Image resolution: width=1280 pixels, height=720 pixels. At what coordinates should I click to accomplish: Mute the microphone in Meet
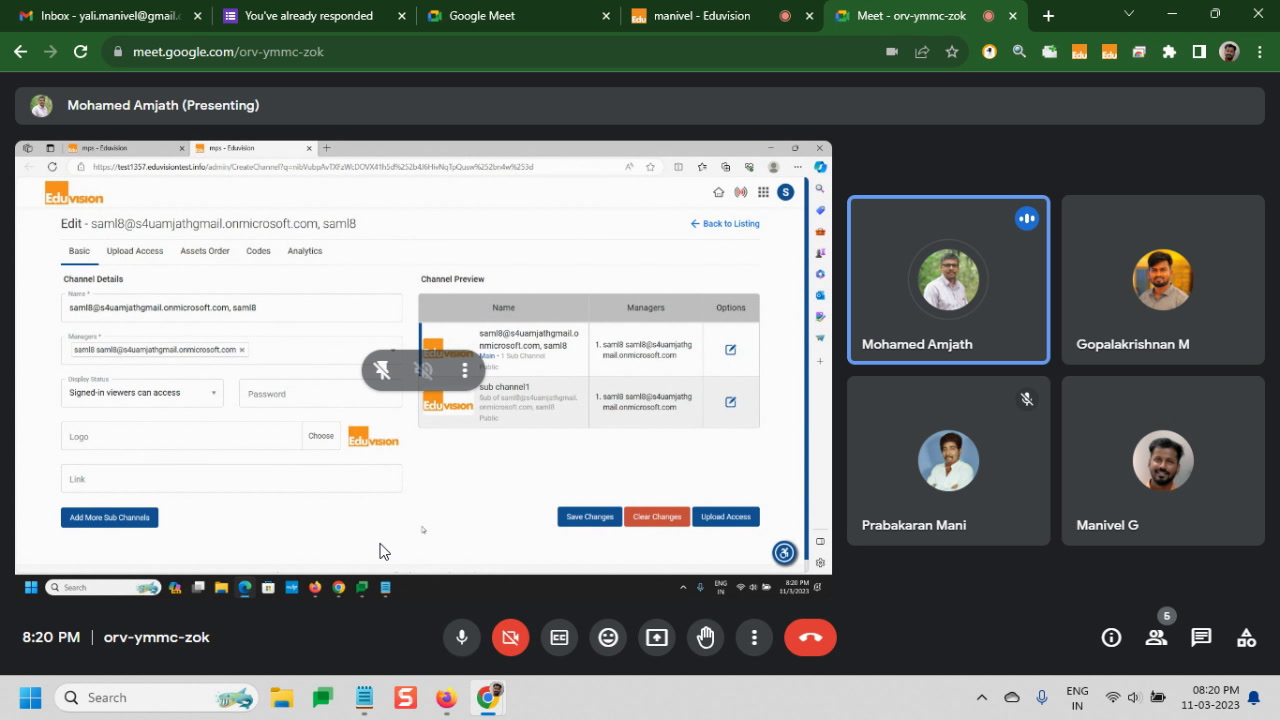tap(462, 637)
